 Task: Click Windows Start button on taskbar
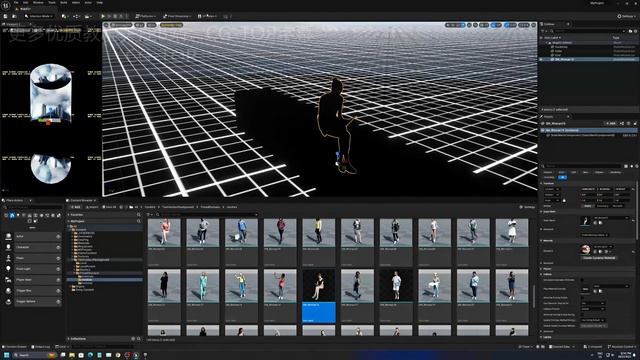click(x=7, y=355)
